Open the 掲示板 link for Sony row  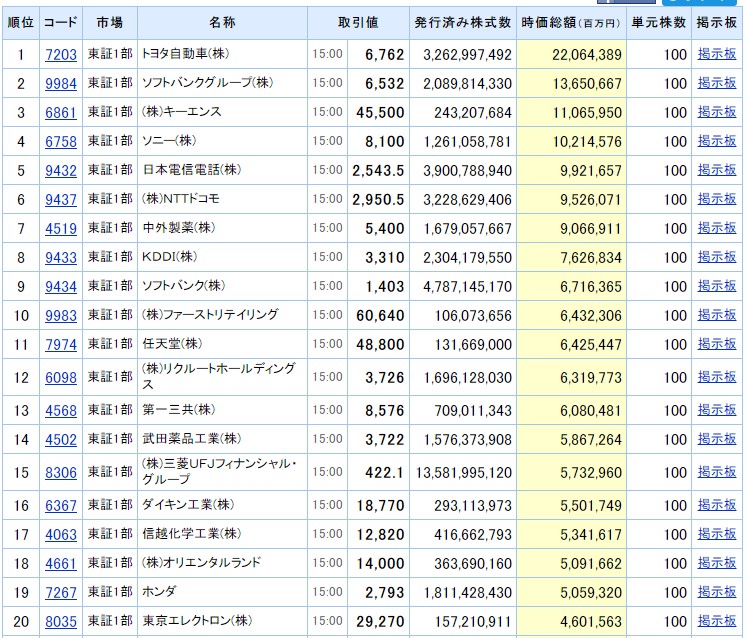coord(717,141)
